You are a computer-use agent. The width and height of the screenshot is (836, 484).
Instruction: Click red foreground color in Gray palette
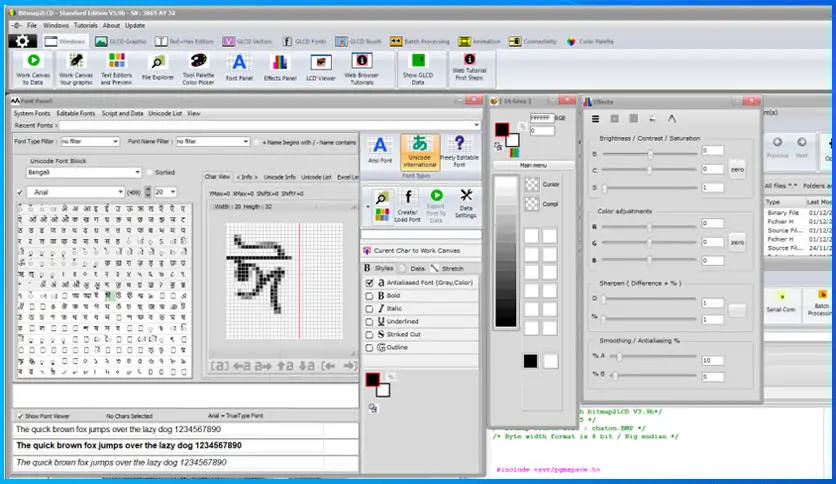click(x=501, y=130)
